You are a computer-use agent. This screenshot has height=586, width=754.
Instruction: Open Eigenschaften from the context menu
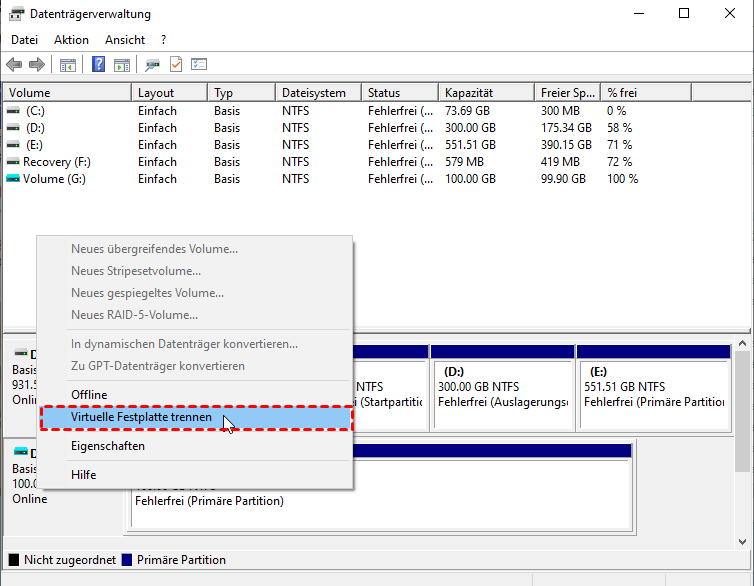pyautogui.click(x=195, y=446)
